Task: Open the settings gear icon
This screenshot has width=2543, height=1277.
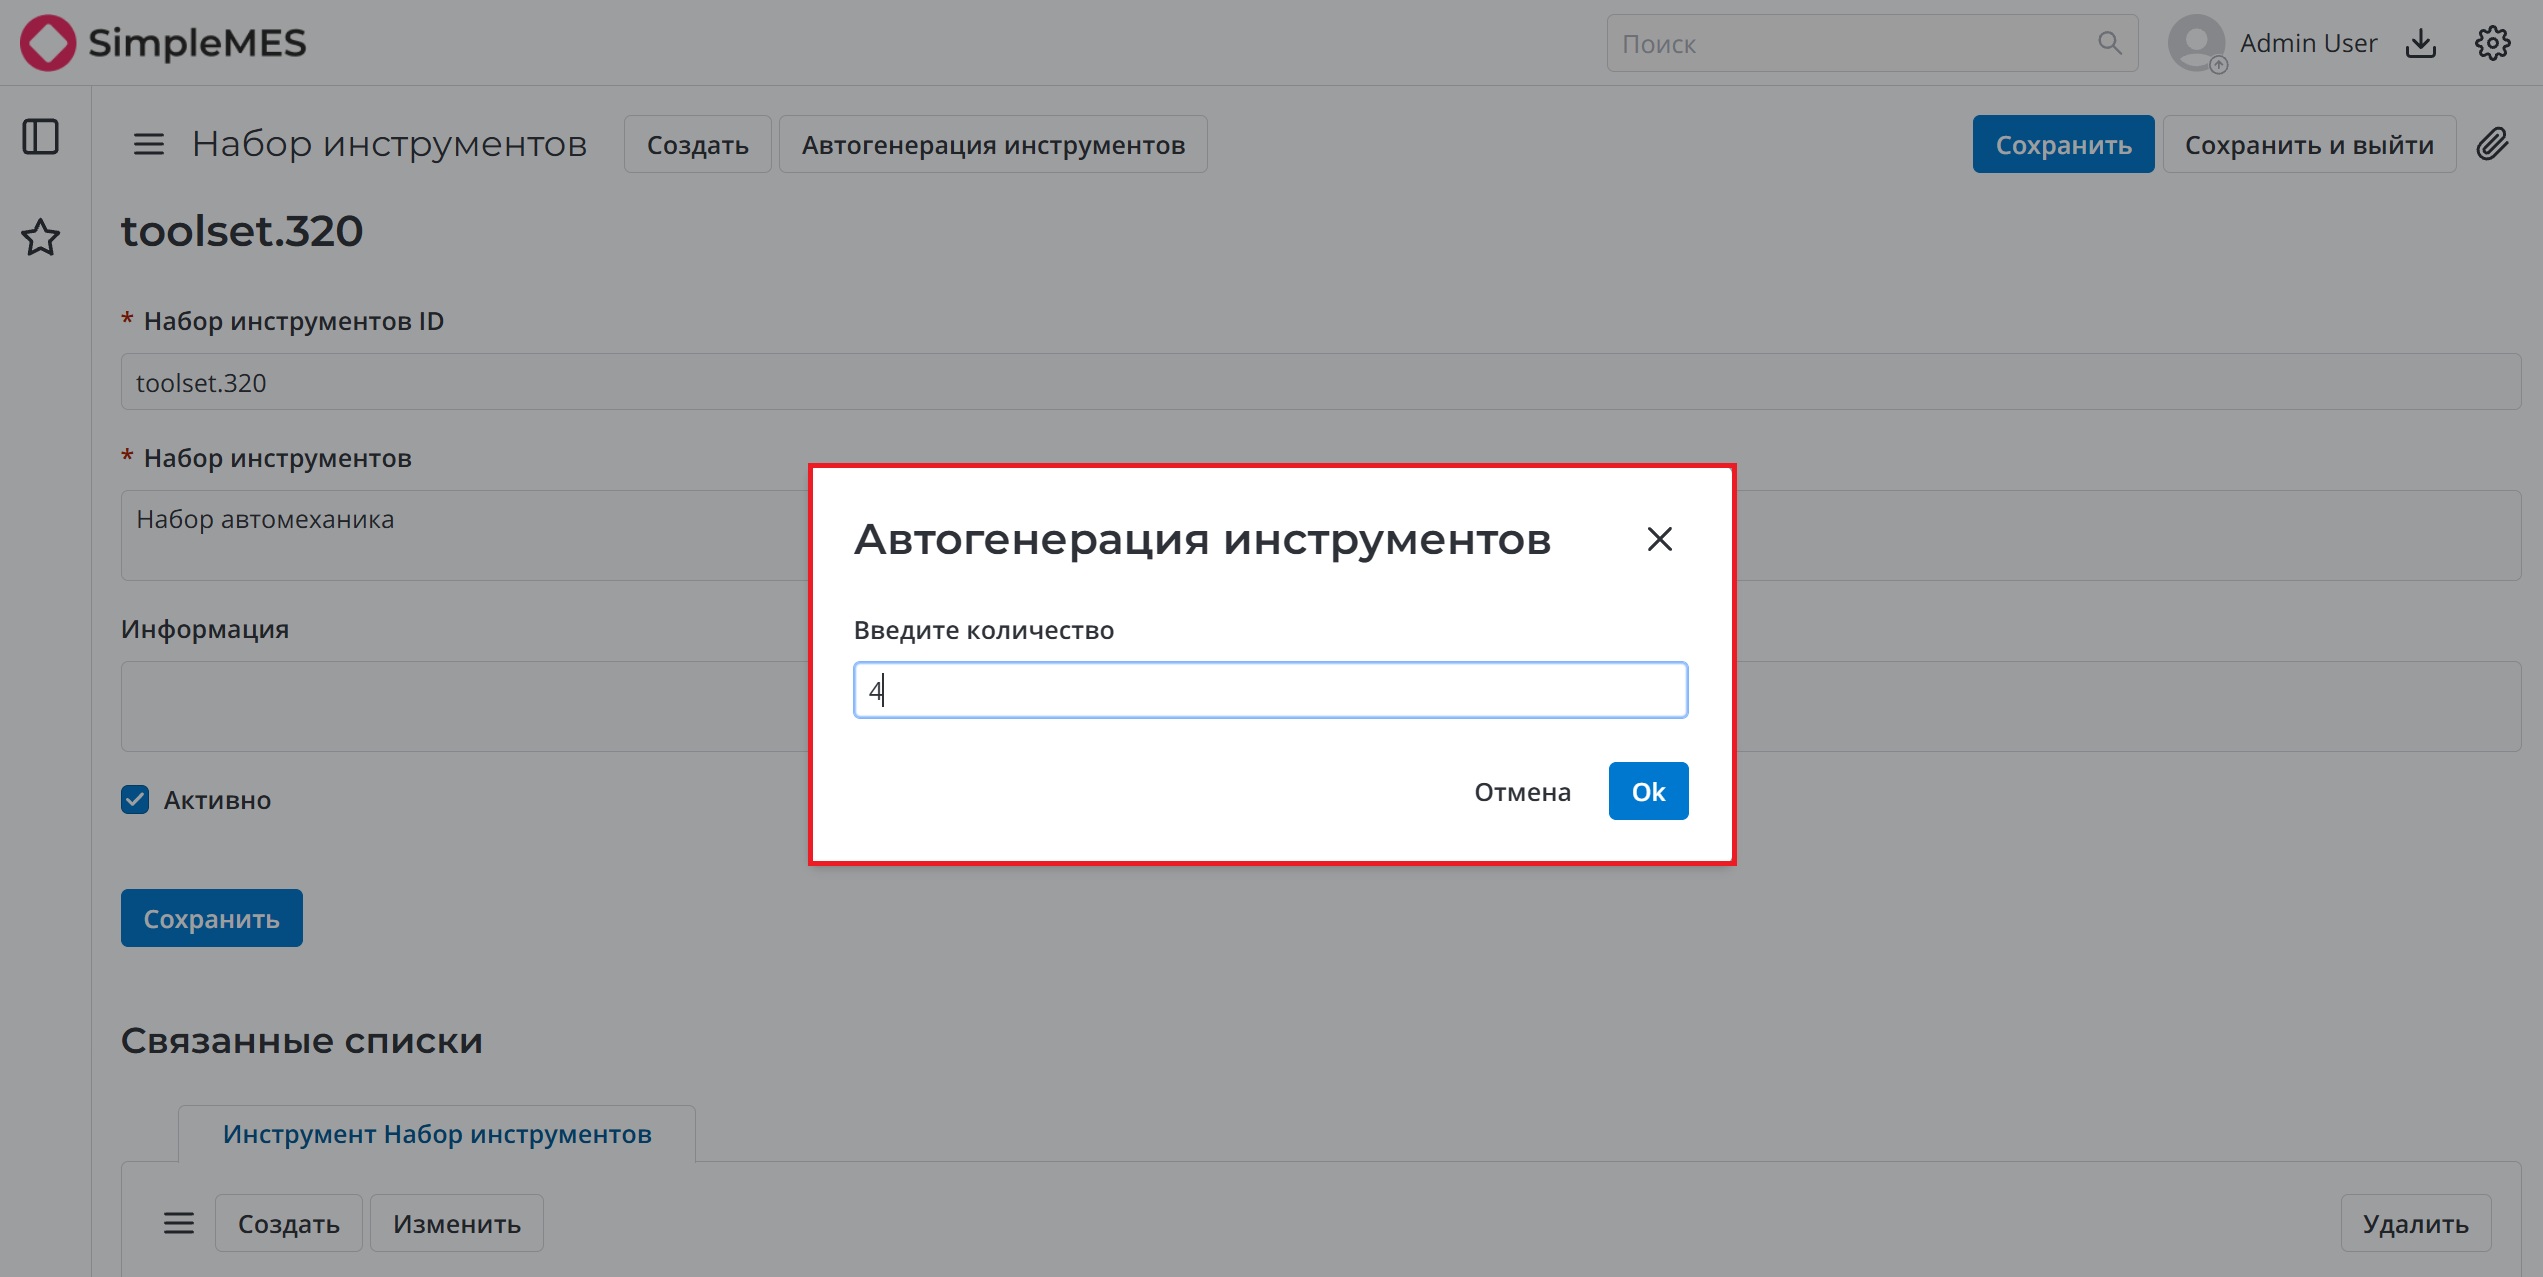Action: click(2493, 42)
